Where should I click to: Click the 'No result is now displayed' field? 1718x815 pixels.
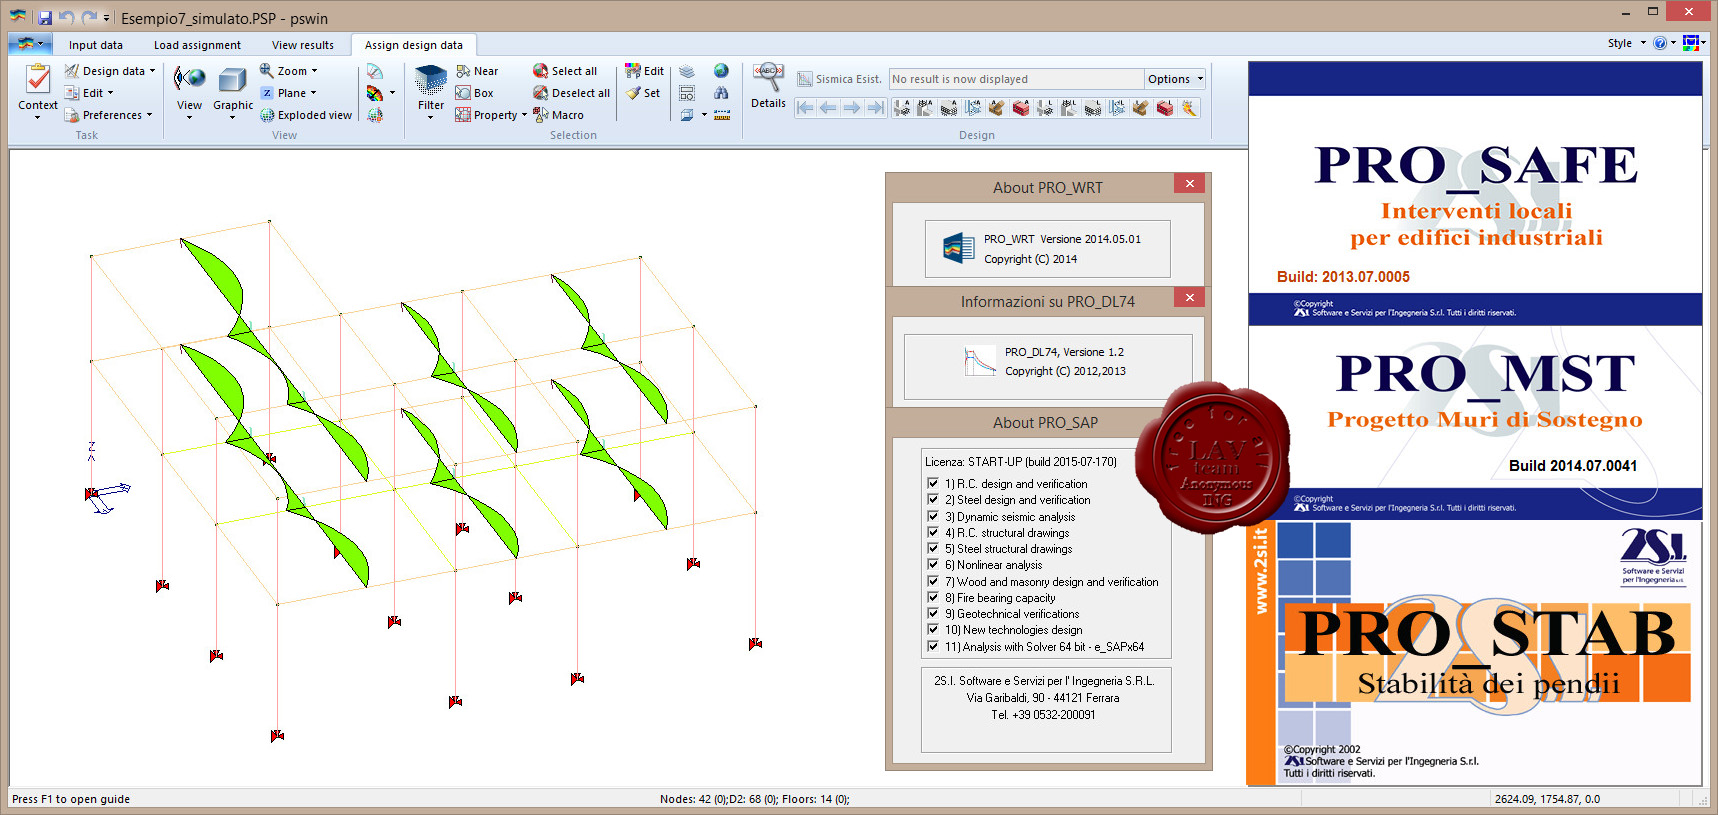click(x=1016, y=79)
